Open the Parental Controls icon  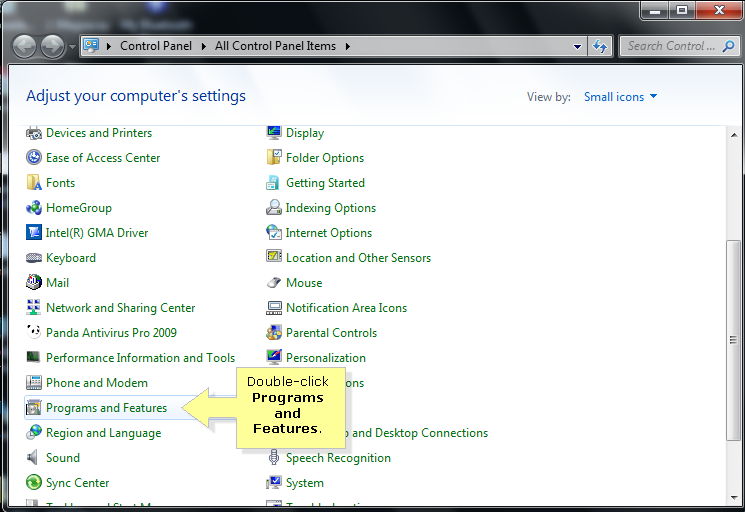coord(274,333)
